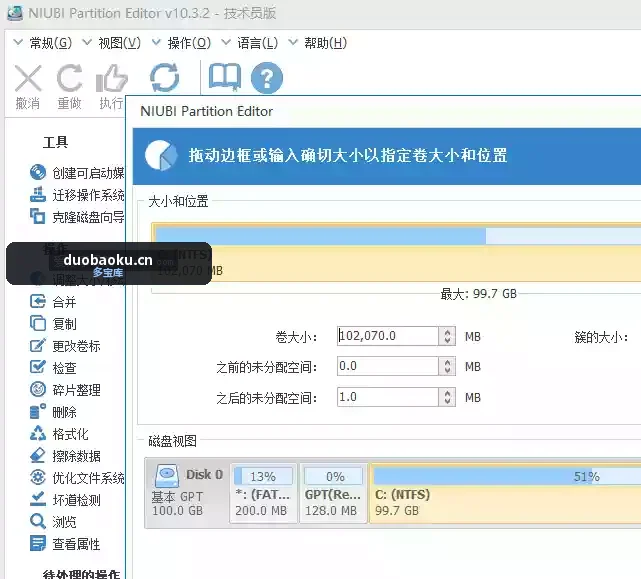Click the 工具 section header
This screenshot has height=579, width=641.
click(56, 142)
